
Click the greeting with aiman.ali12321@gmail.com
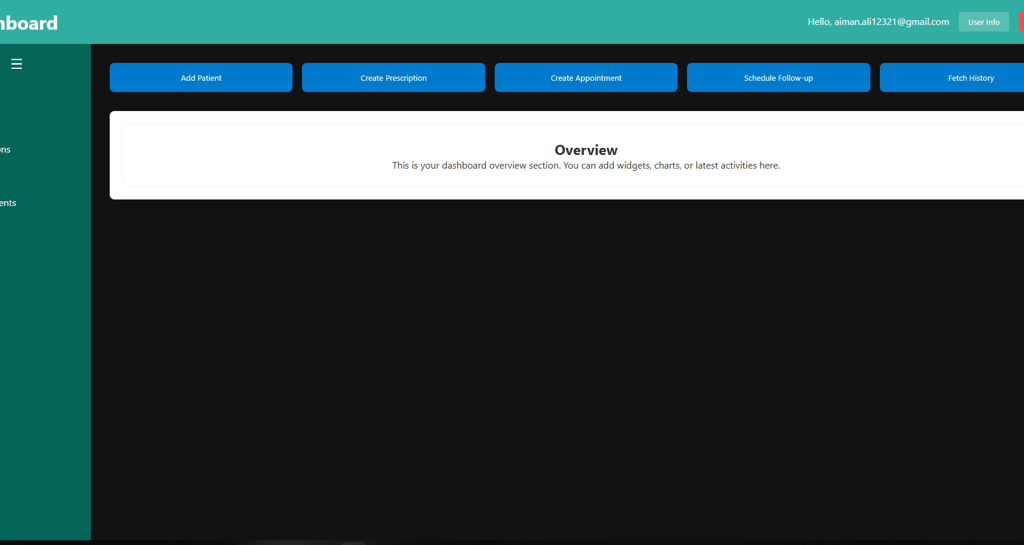[x=878, y=22]
